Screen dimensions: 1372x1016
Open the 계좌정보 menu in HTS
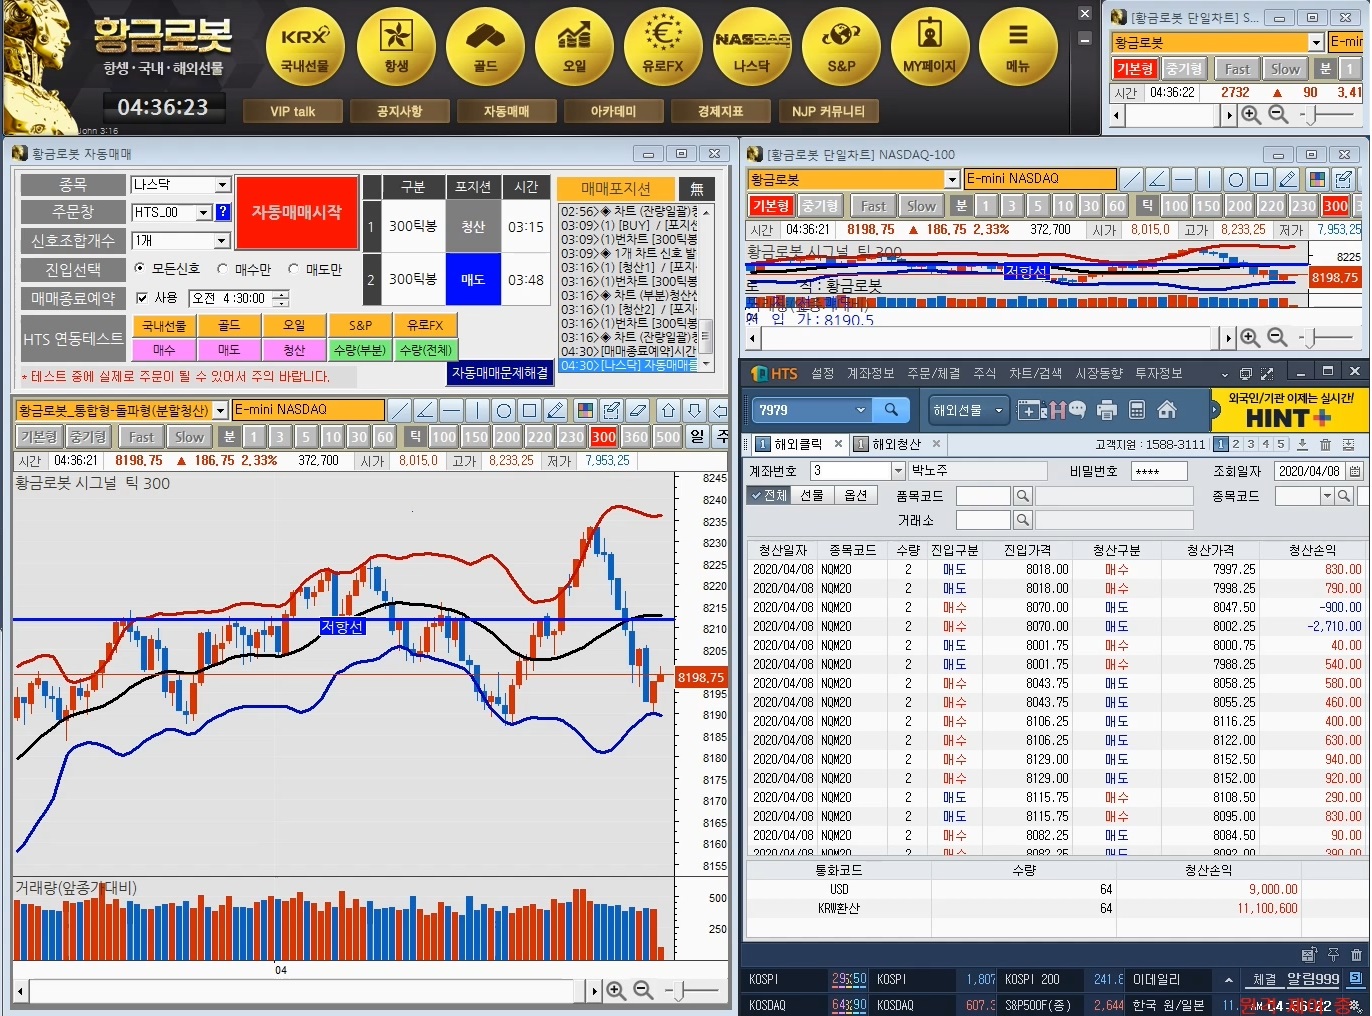[870, 373]
